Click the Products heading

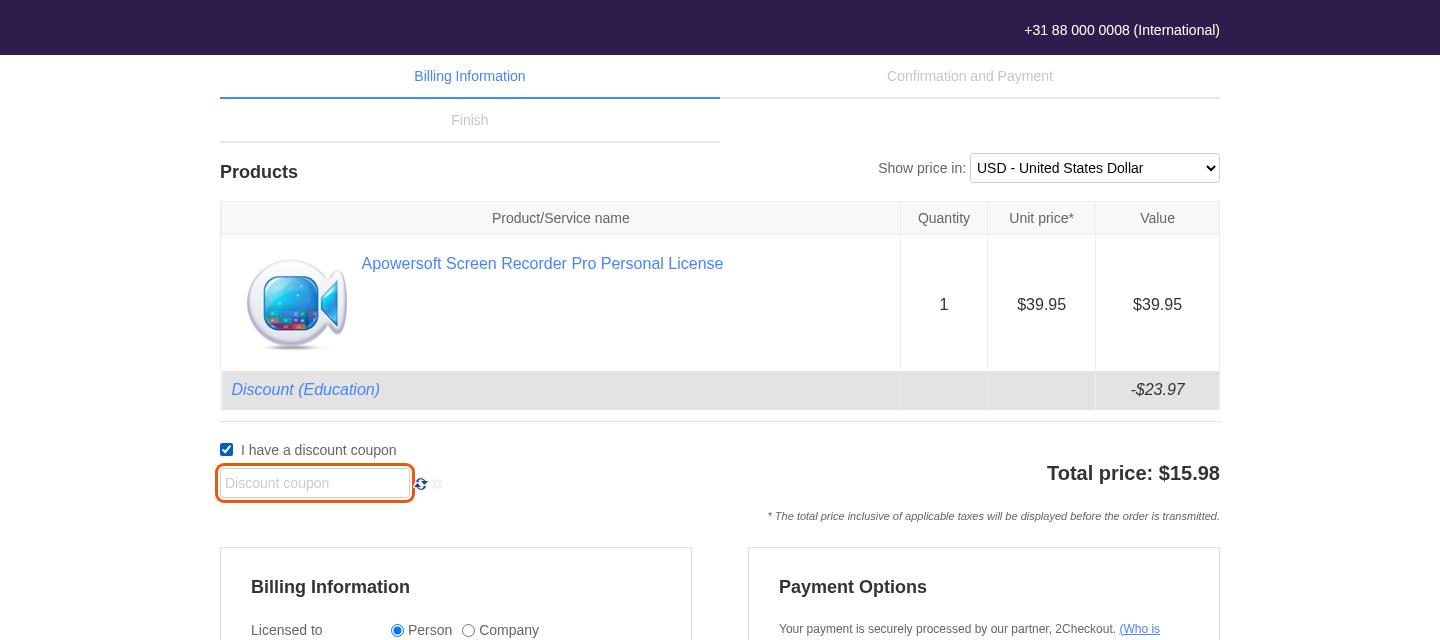[x=259, y=172]
